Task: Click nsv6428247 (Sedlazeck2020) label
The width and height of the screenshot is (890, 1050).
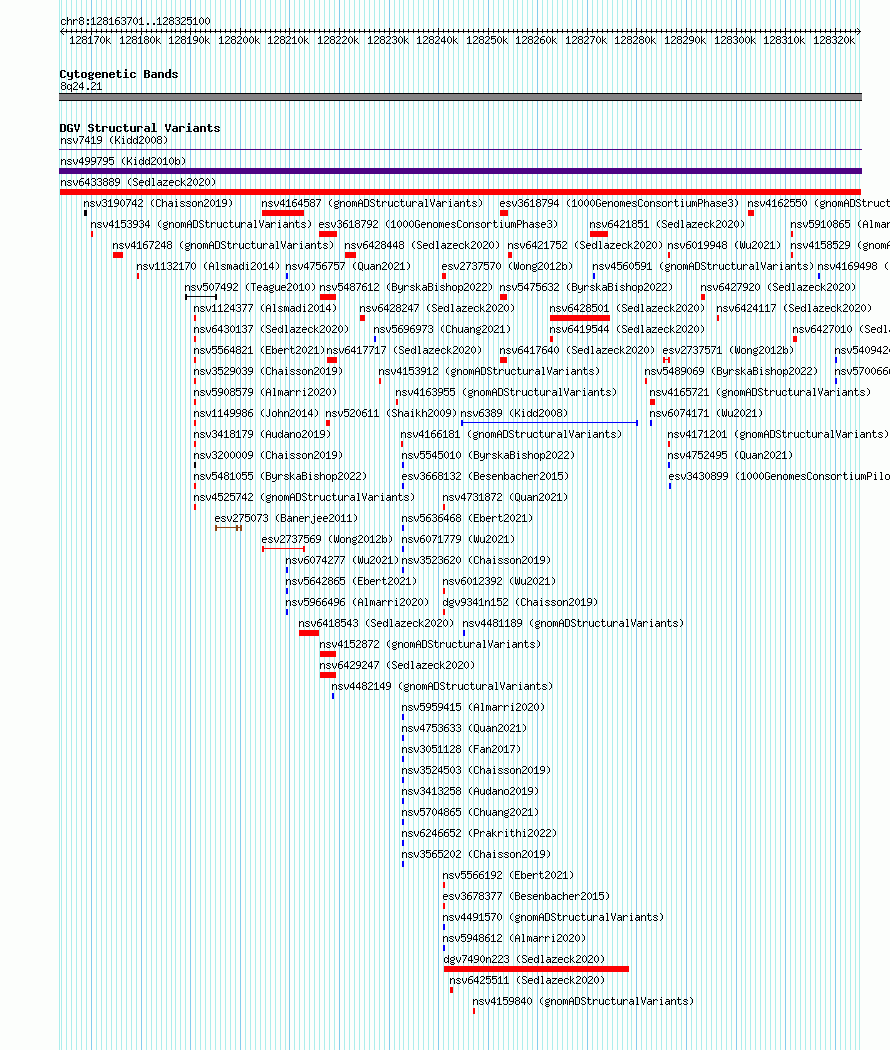Action: point(437,308)
